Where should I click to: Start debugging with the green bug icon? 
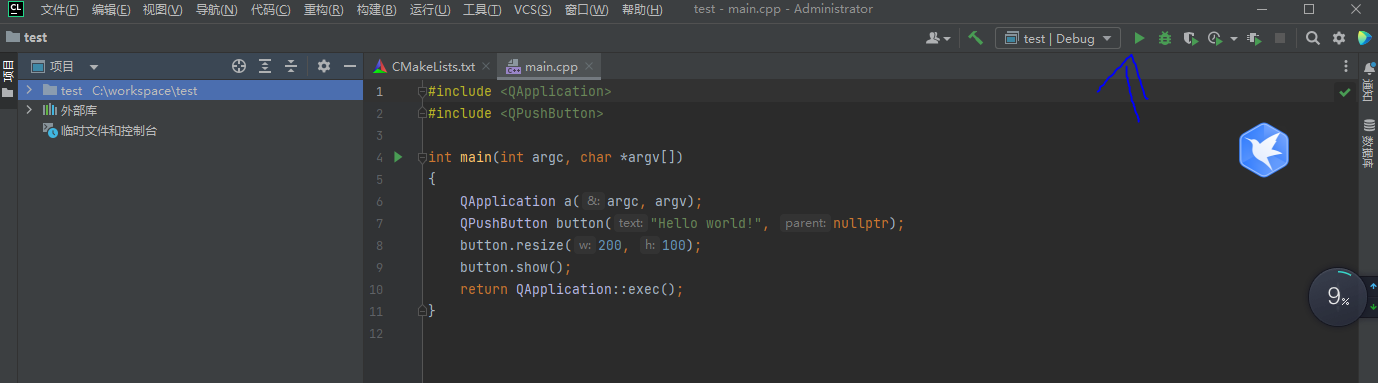click(x=1165, y=38)
